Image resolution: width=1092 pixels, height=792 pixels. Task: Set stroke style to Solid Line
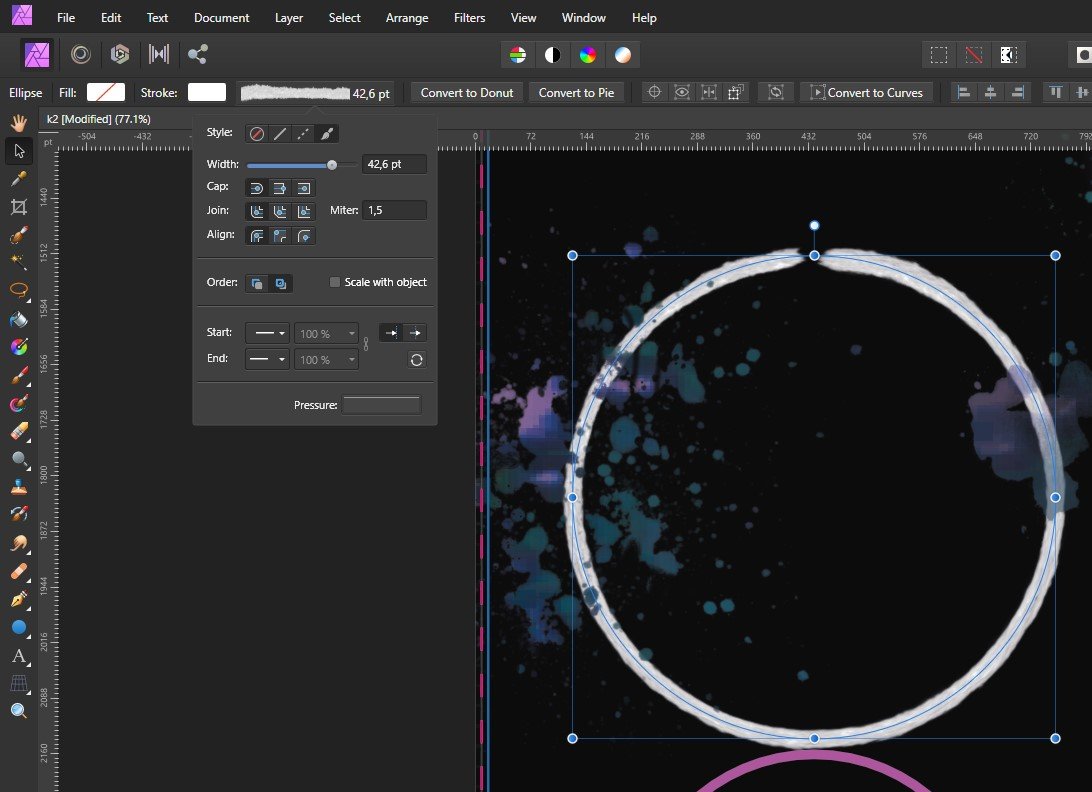point(280,134)
